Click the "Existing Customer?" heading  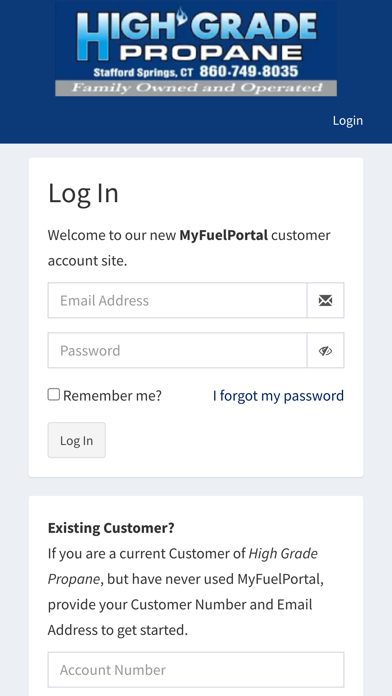click(x=111, y=528)
